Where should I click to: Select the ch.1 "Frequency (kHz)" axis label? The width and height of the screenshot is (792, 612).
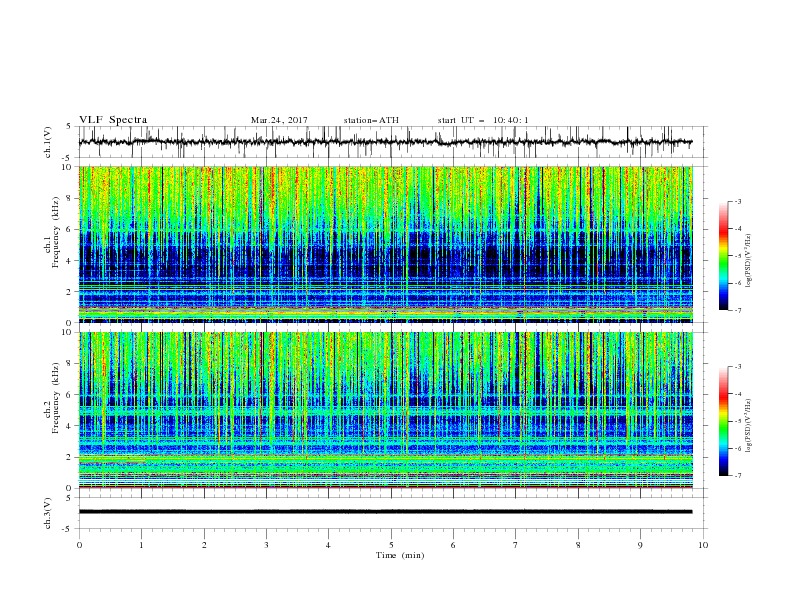[x=55, y=233]
